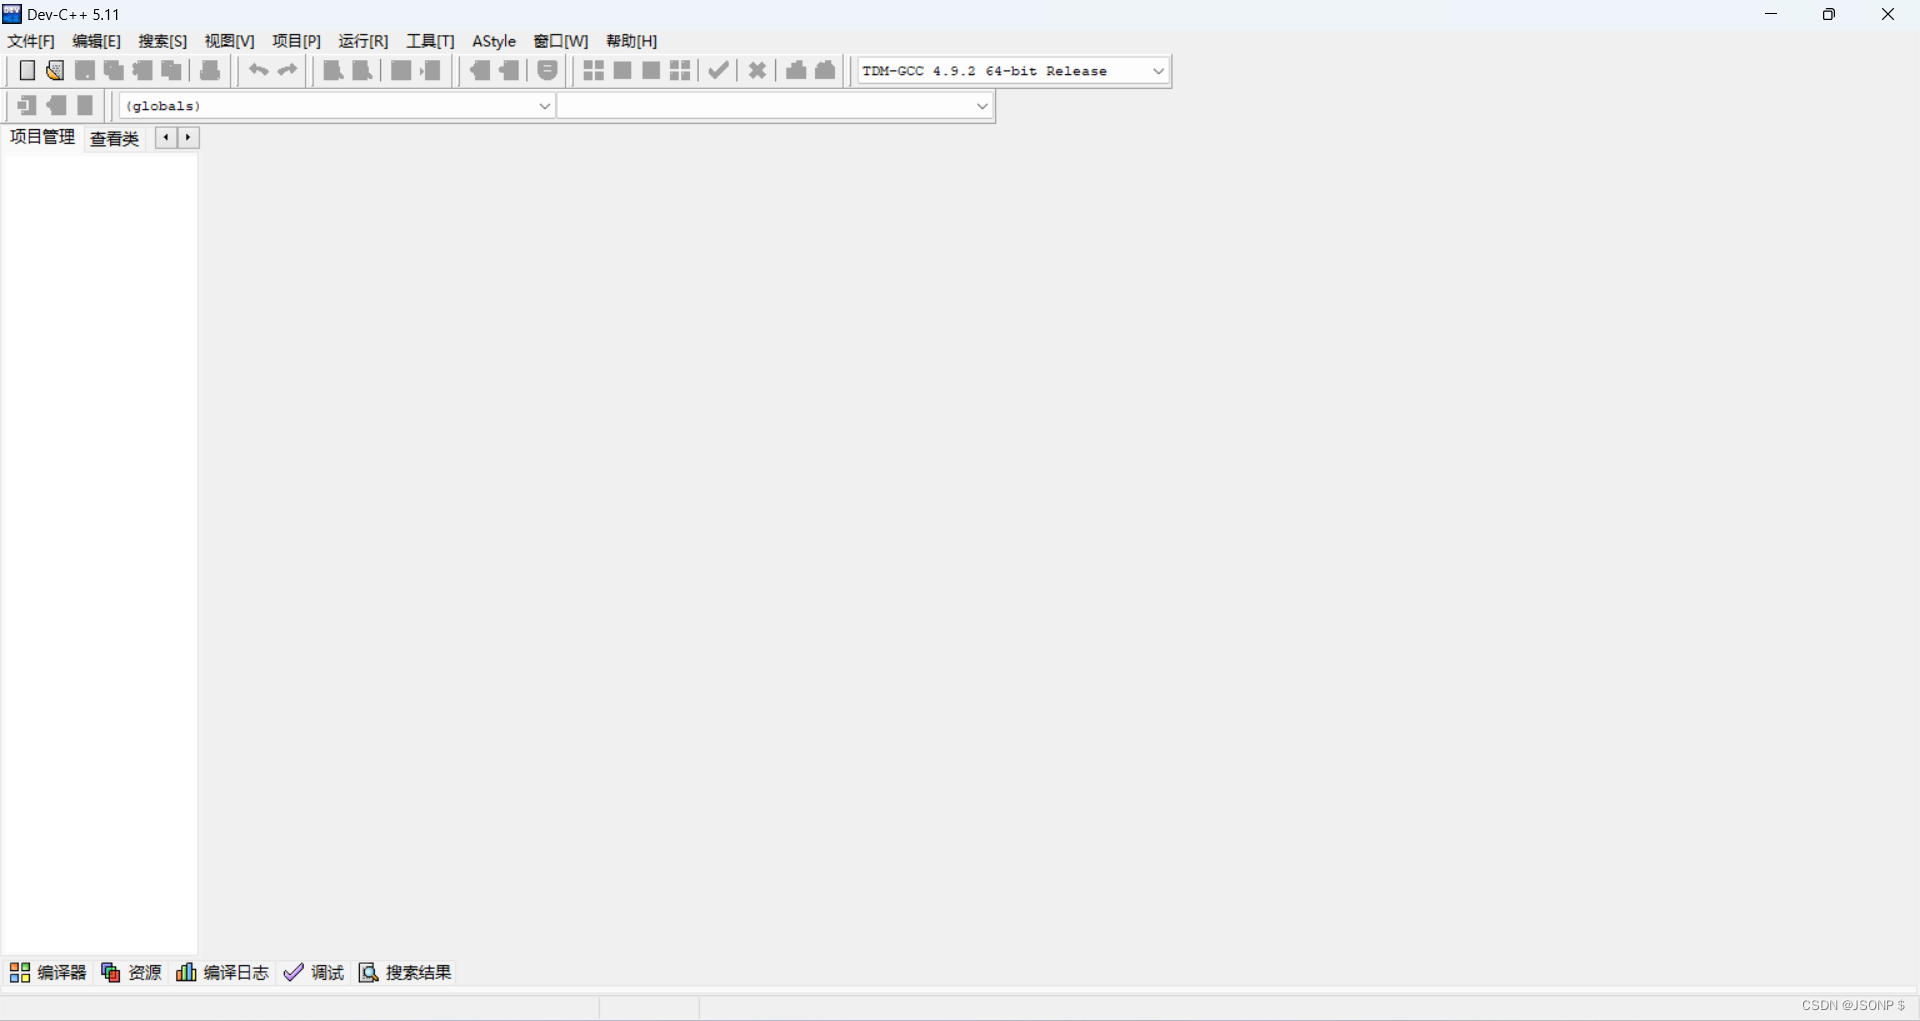Open the 运行[R] menu
The height and width of the screenshot is (1021, 1920).
click(364, 41)
